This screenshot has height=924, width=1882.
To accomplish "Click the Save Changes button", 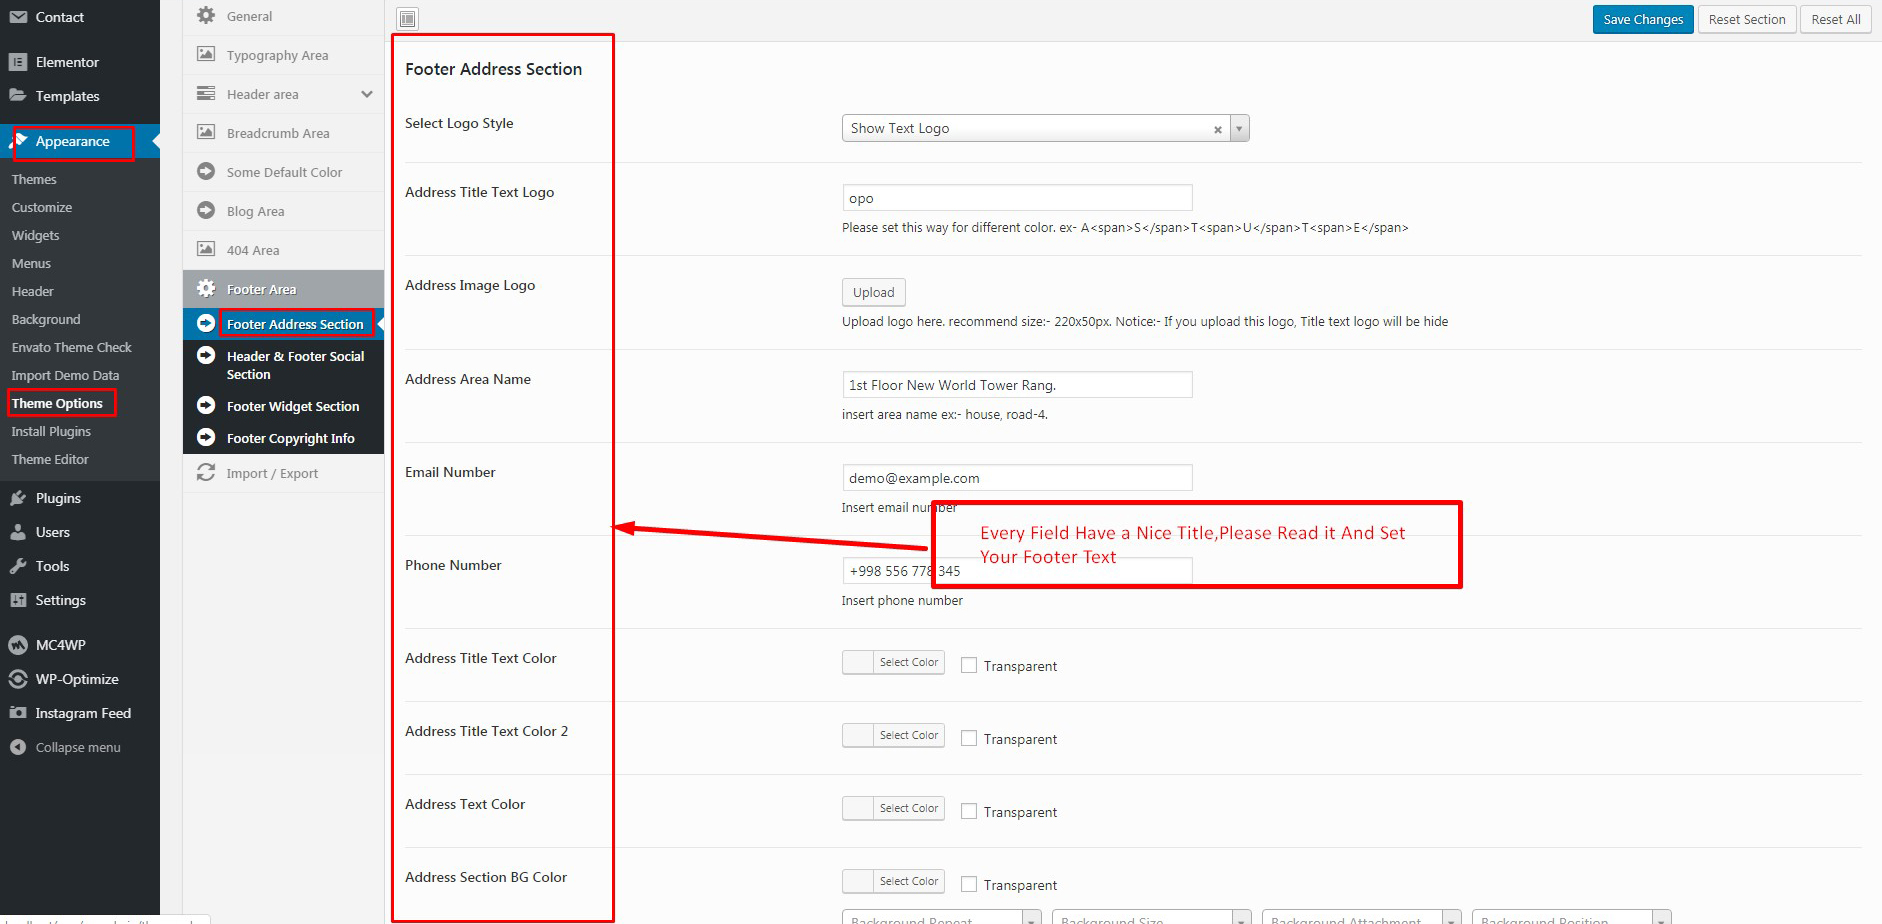I will [1643, 19].
